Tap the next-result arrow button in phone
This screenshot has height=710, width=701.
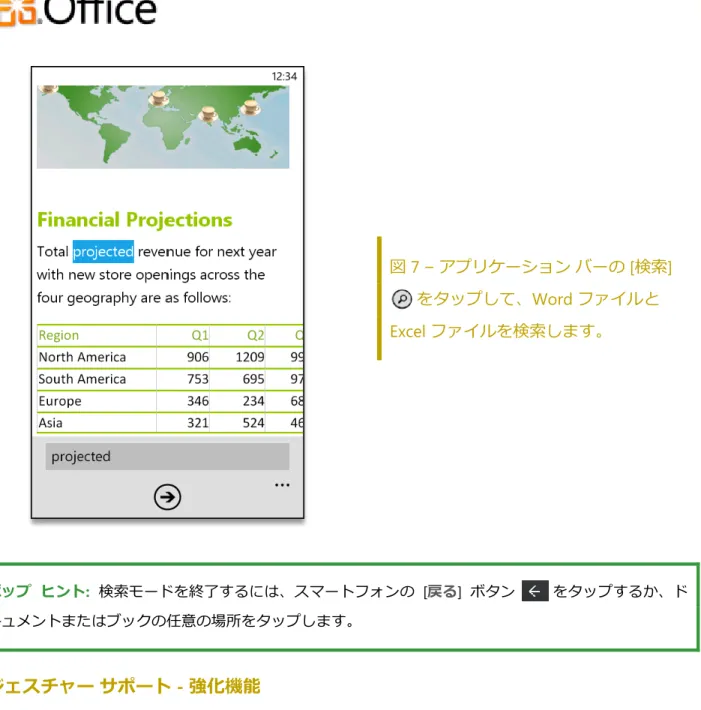167,497
